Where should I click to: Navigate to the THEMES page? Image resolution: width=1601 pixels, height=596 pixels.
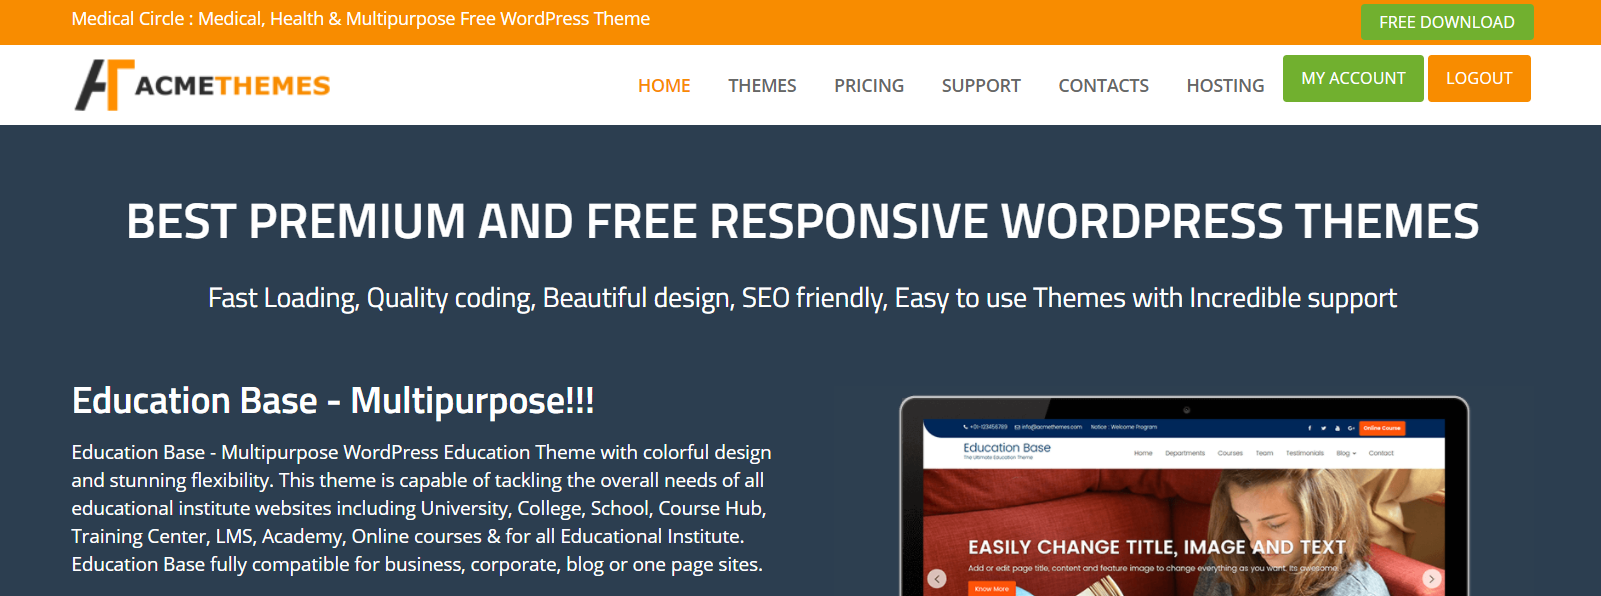click(x=762, y=86)
